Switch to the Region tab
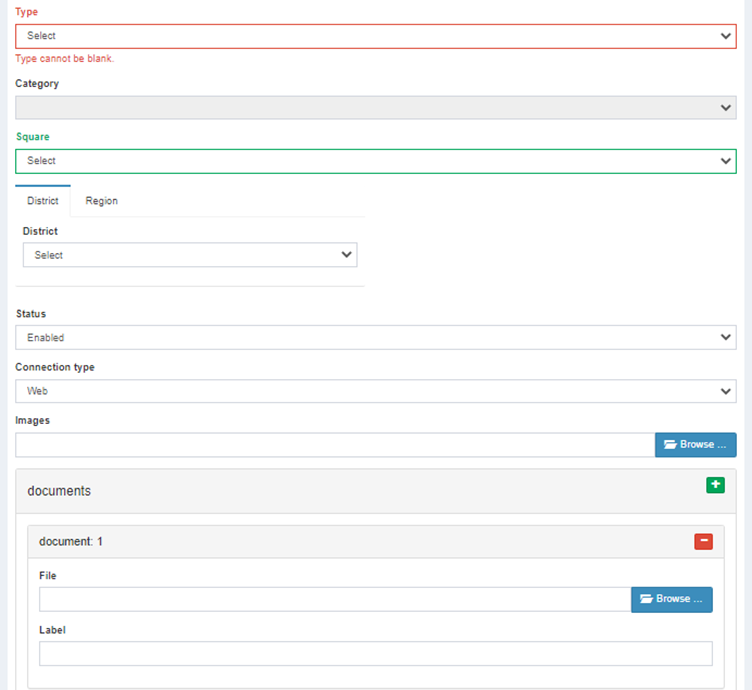This screenshot has height=690, width=752. 101,201
